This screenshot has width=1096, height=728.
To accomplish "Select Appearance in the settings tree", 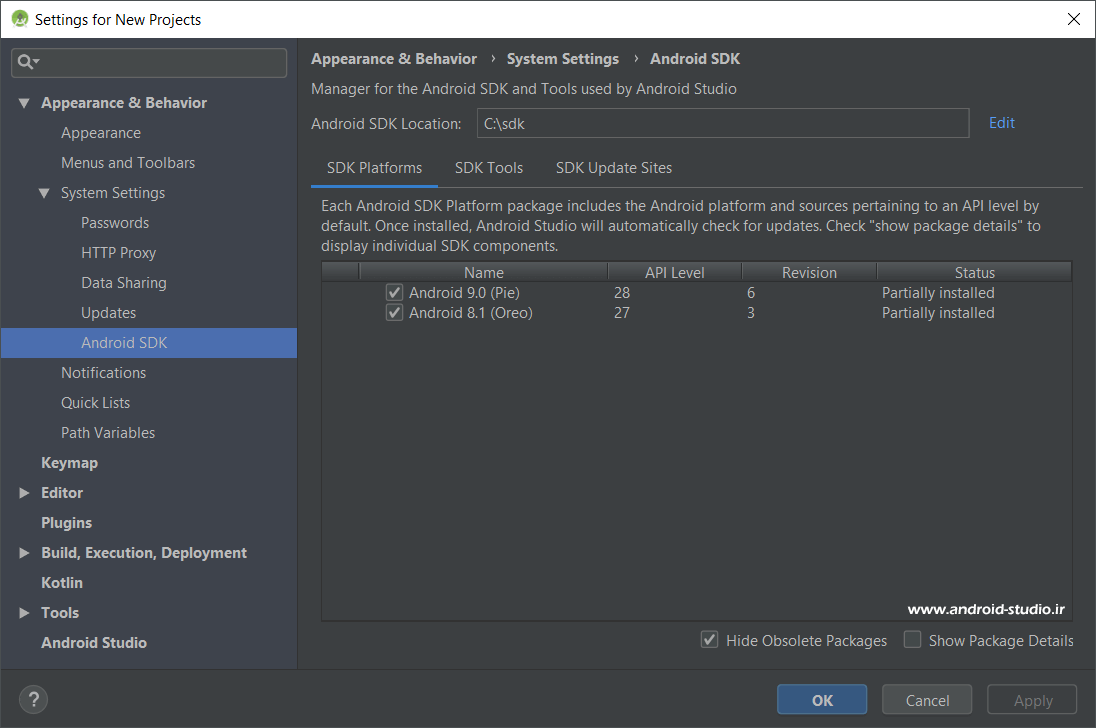I will point(101,133).
